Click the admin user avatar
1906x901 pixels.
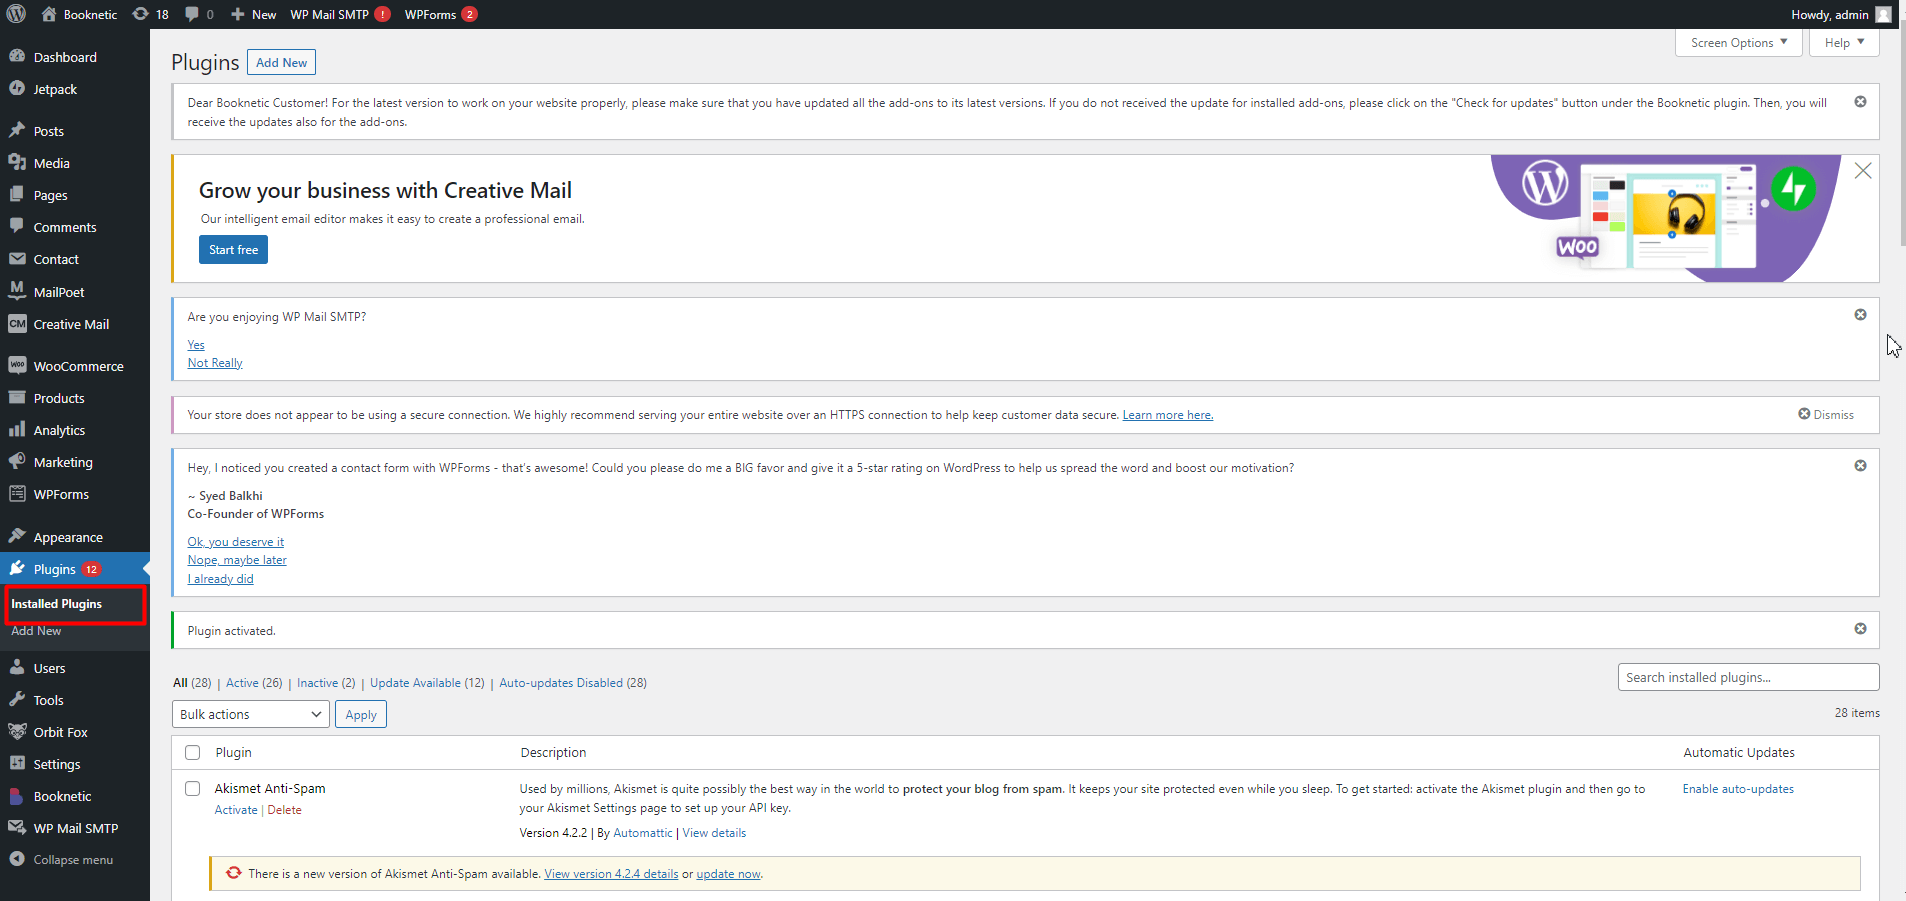point(1883,14)
